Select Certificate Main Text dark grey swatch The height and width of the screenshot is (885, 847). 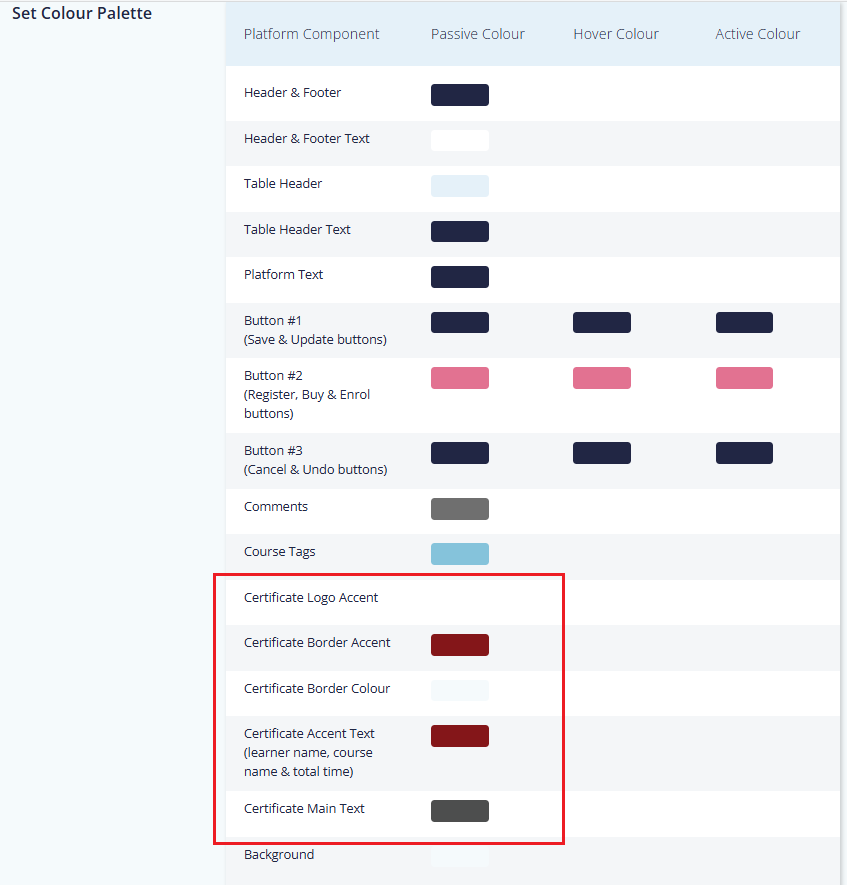pos(460,811)
